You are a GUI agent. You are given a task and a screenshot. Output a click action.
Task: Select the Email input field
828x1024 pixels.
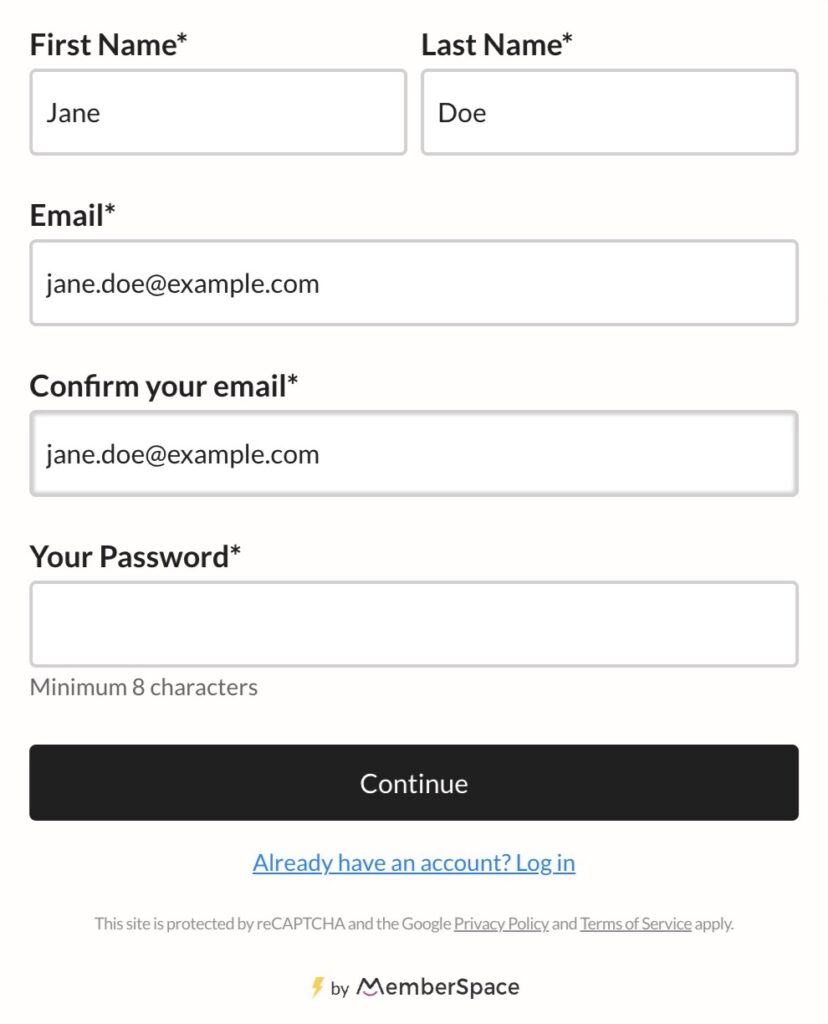click(x=414, y=283)
